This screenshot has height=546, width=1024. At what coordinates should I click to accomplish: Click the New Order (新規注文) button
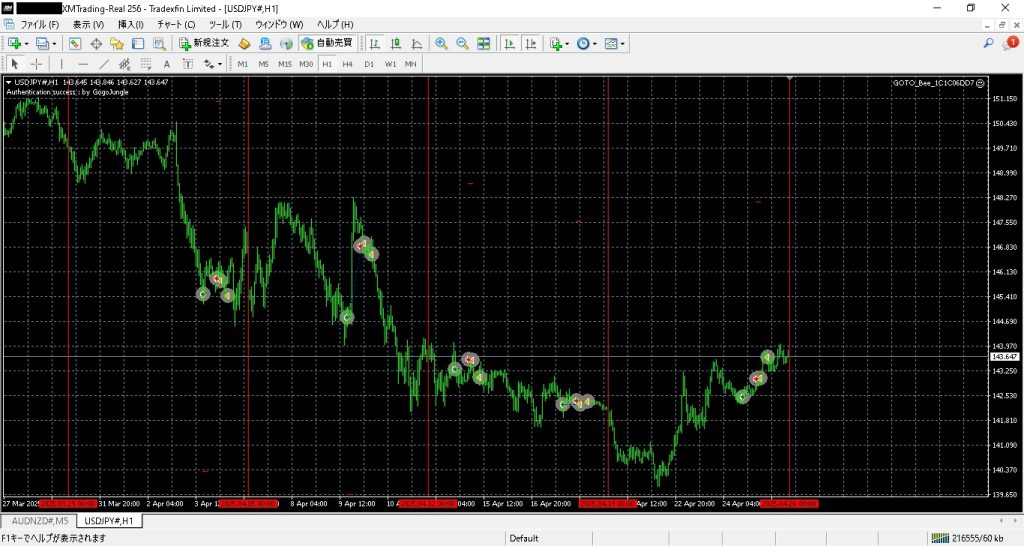[x=205, y=43]
